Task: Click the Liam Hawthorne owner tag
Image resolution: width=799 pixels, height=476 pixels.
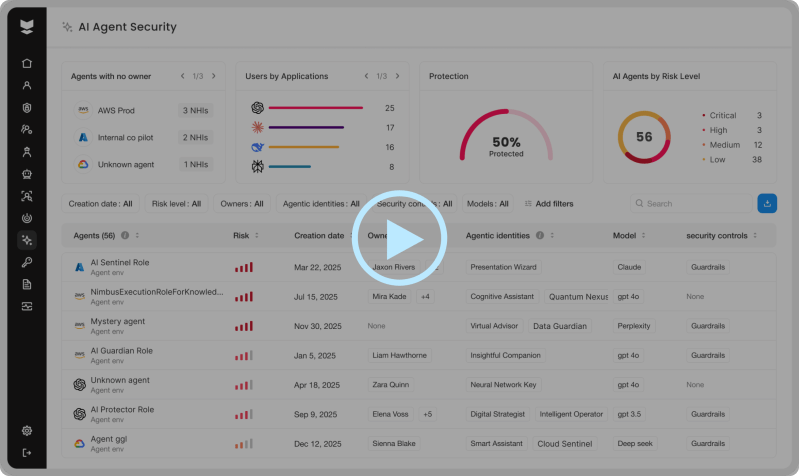Action: (400, 355)
